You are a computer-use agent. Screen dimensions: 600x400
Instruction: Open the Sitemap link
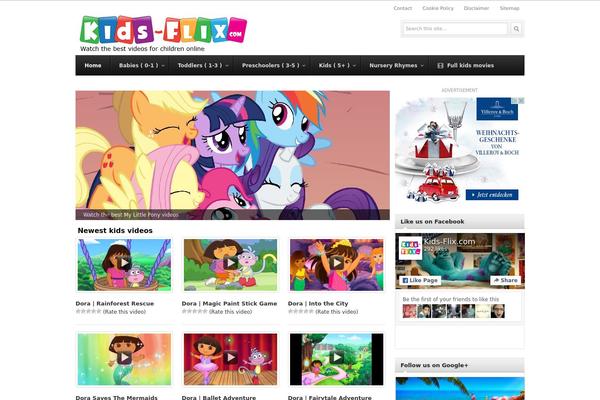click(x=509, y=8)
